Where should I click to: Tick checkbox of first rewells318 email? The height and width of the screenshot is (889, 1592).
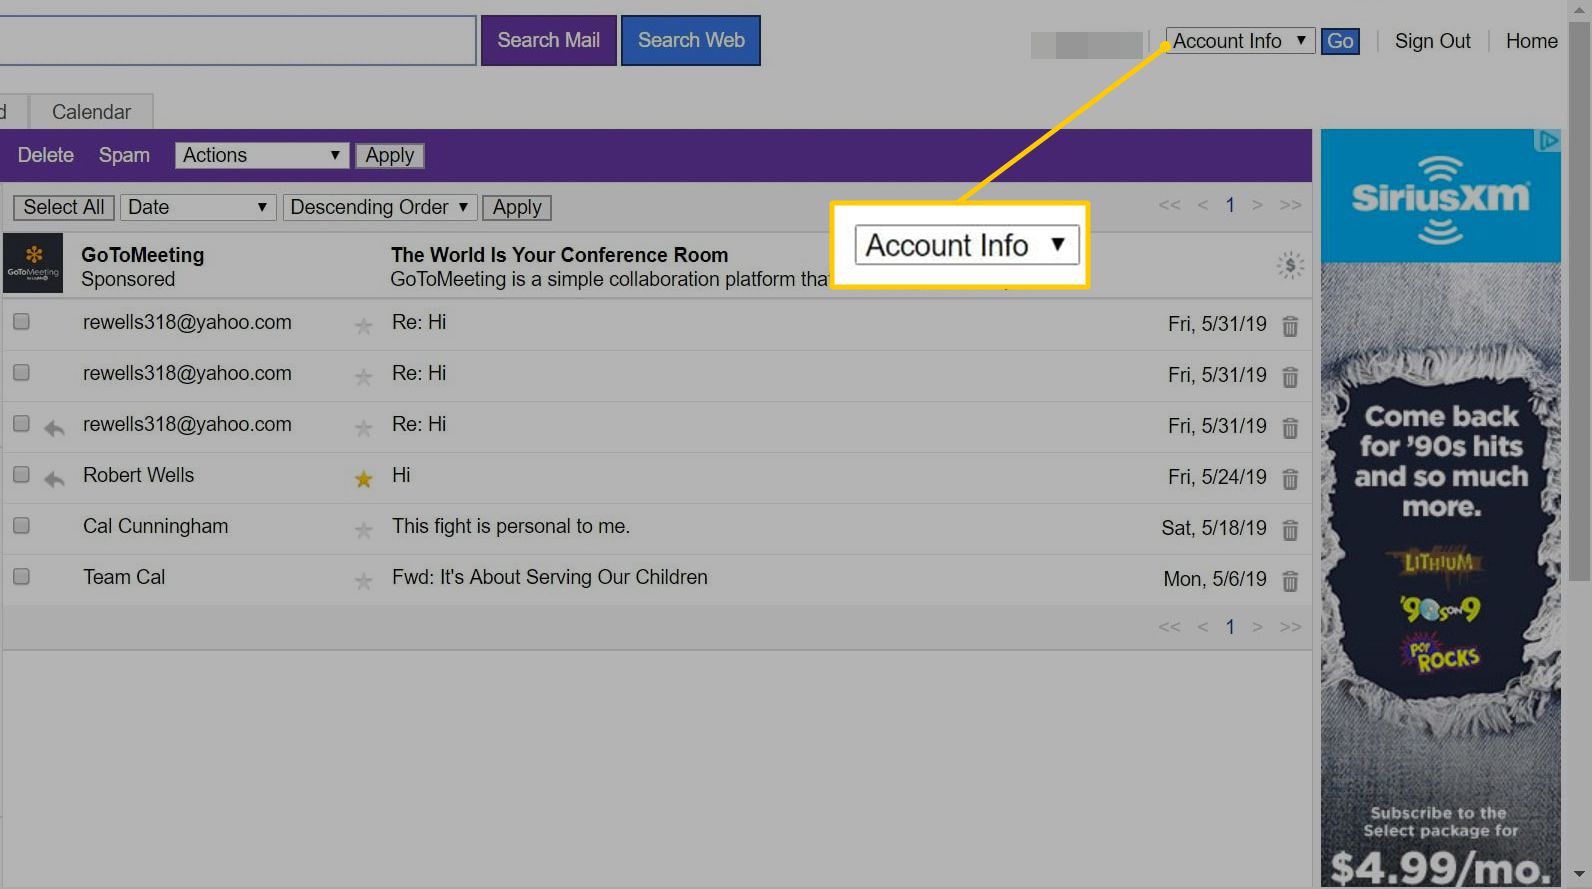21,321
